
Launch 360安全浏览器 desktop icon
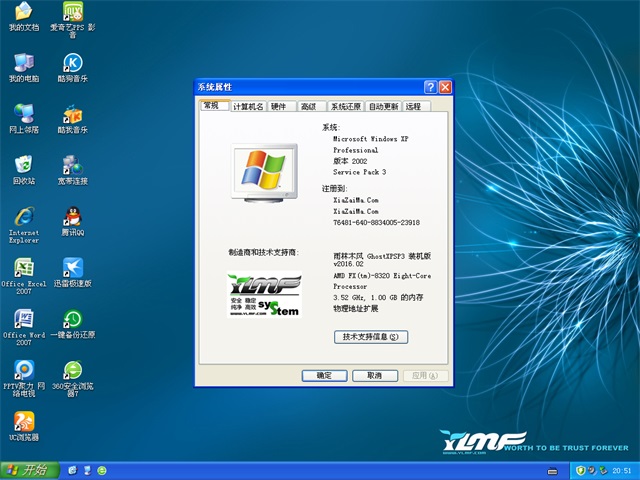[x=72, y=372]
